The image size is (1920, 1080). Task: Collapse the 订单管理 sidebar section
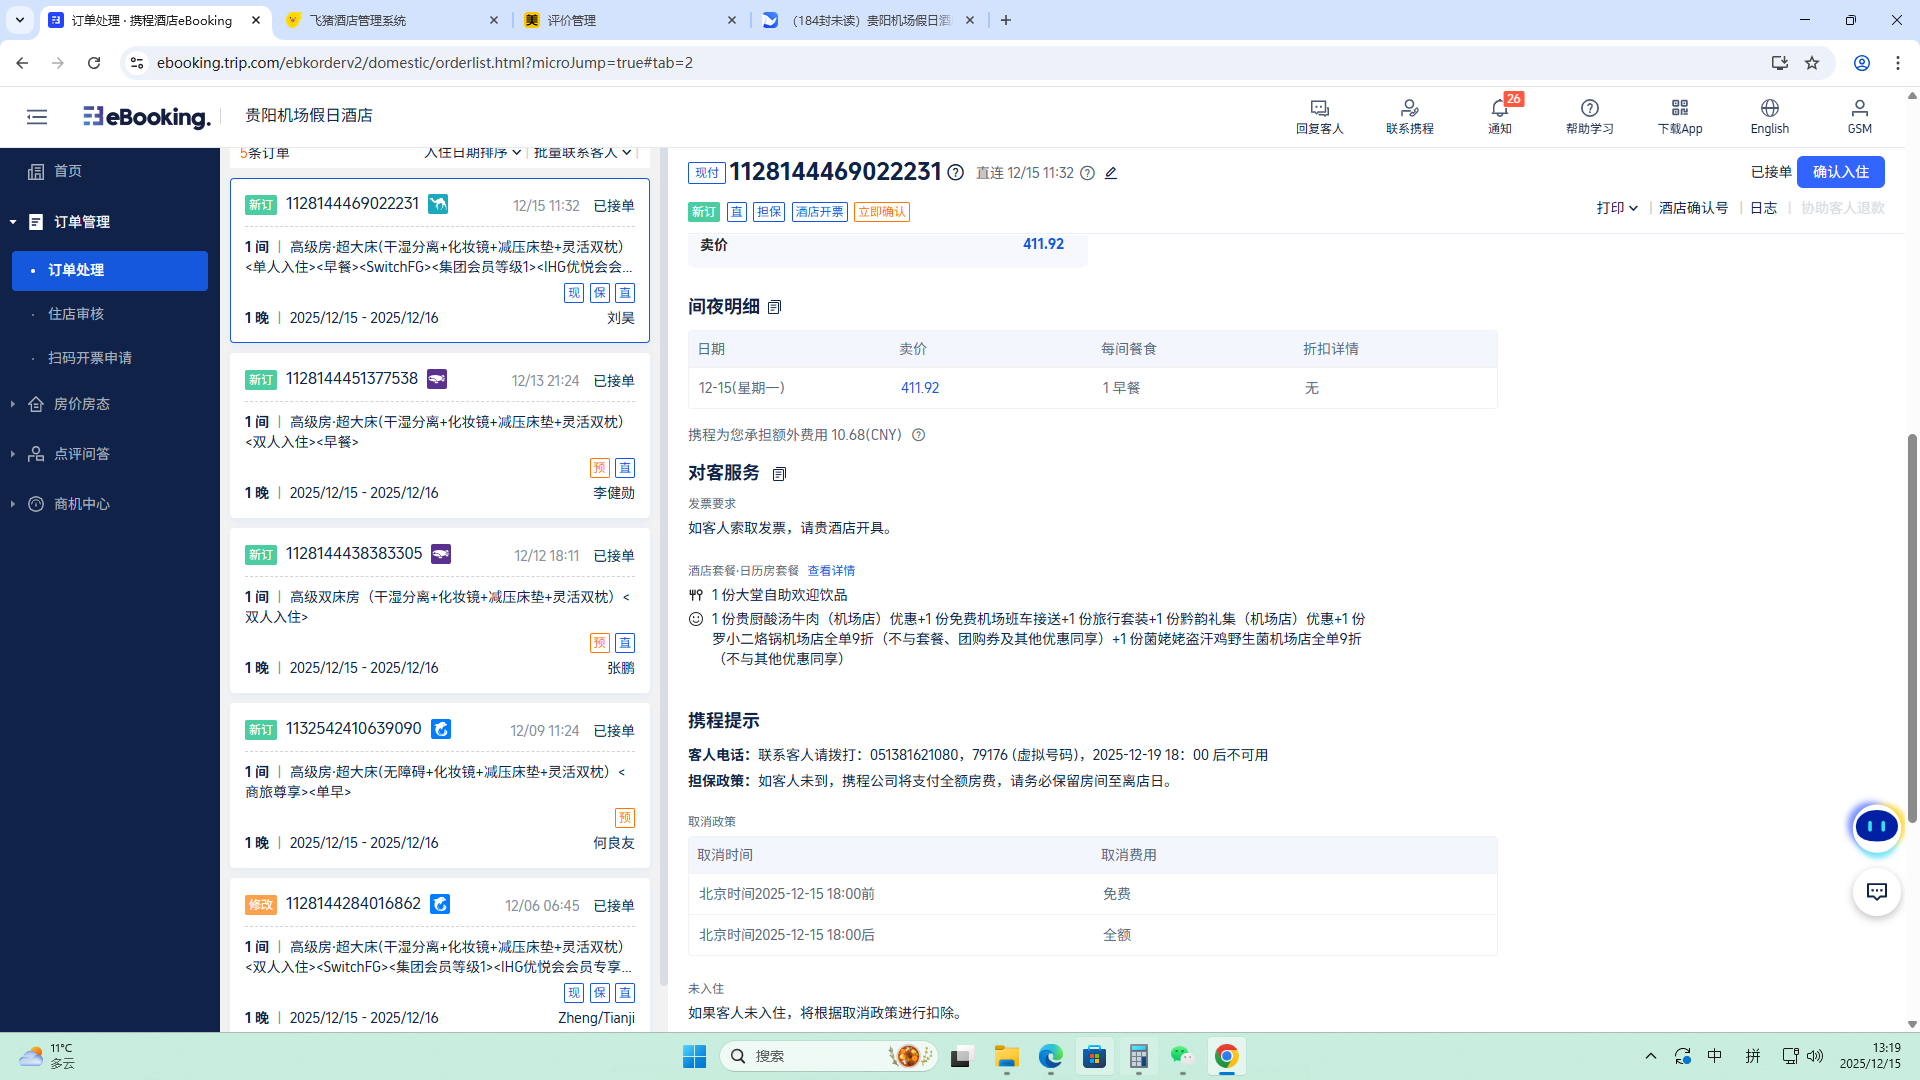click(82, 222)
